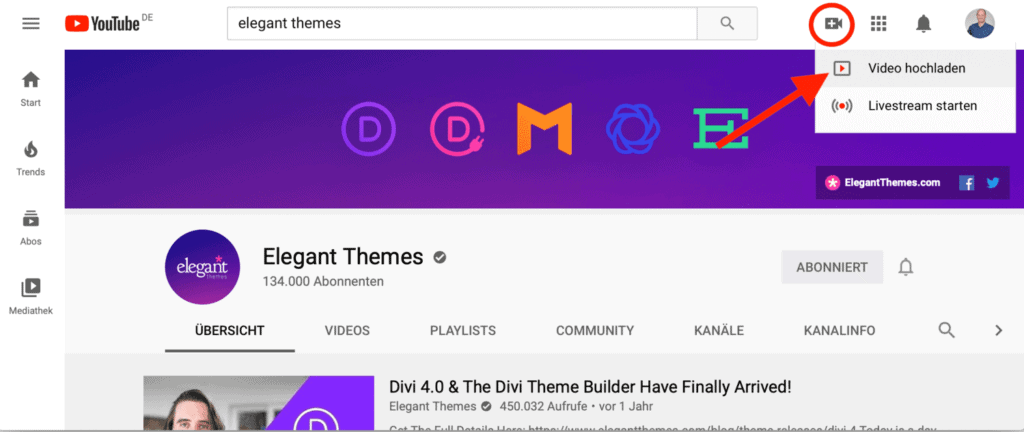
Task: Click the create video camera icon
Action: point(833,24)
